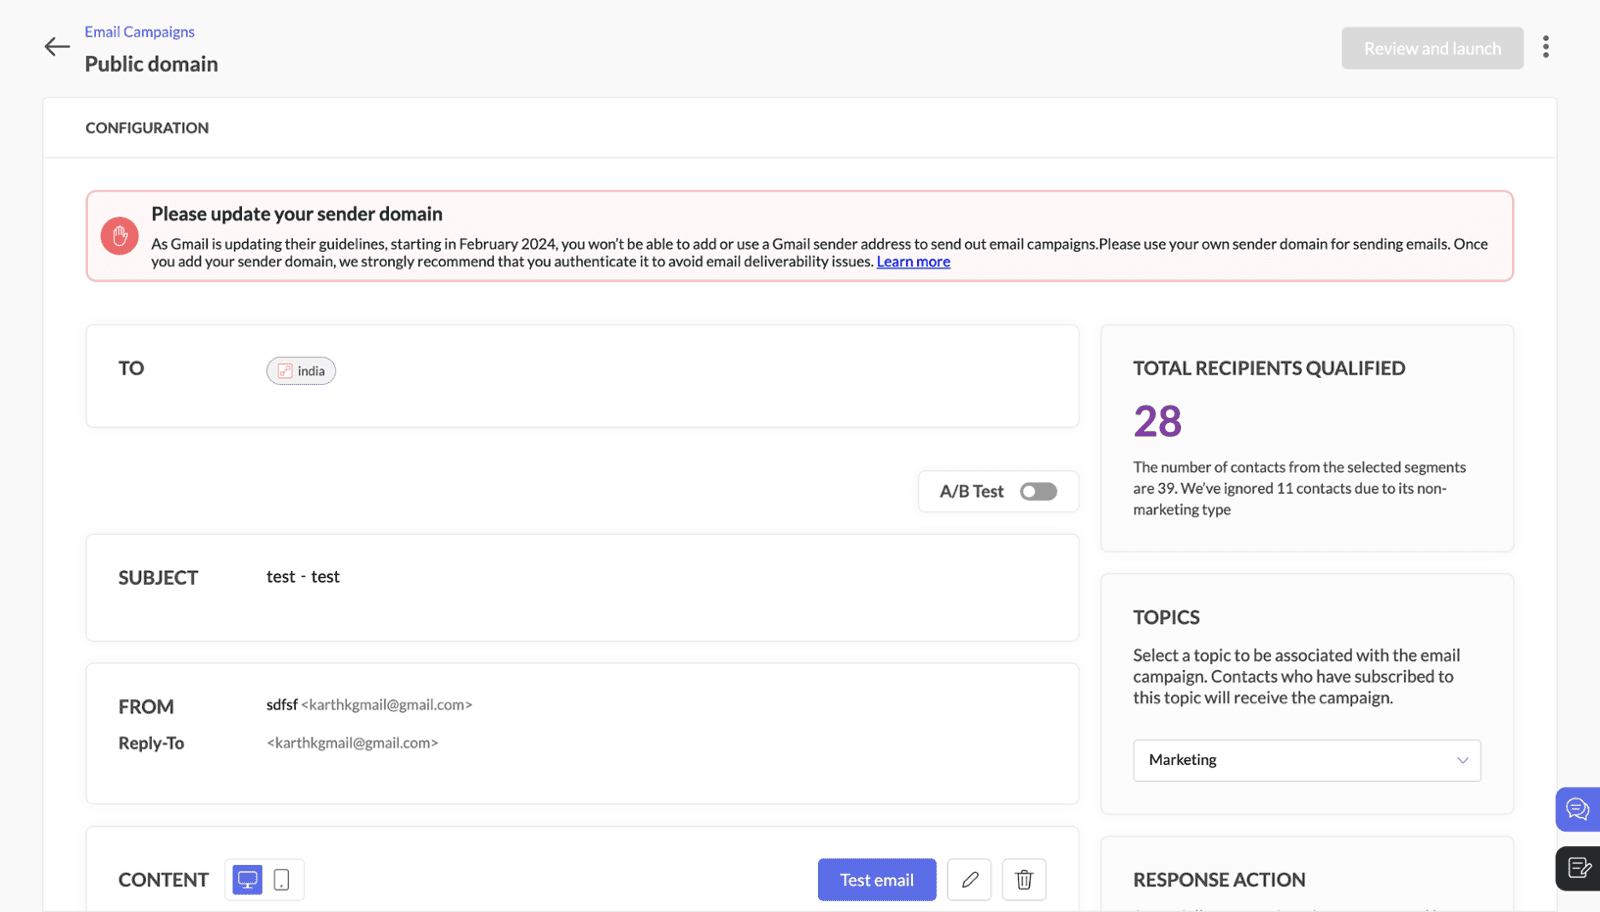Viewport: 1600px width, 912px height.
Task: Edit the subject line test - test
Action: [x=303, y=577]
